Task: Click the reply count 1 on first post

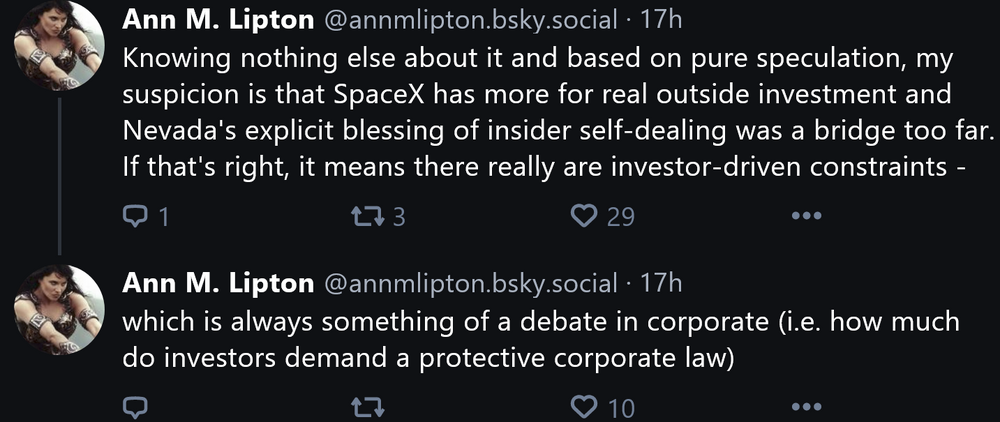Action: [x=162, y=216]
